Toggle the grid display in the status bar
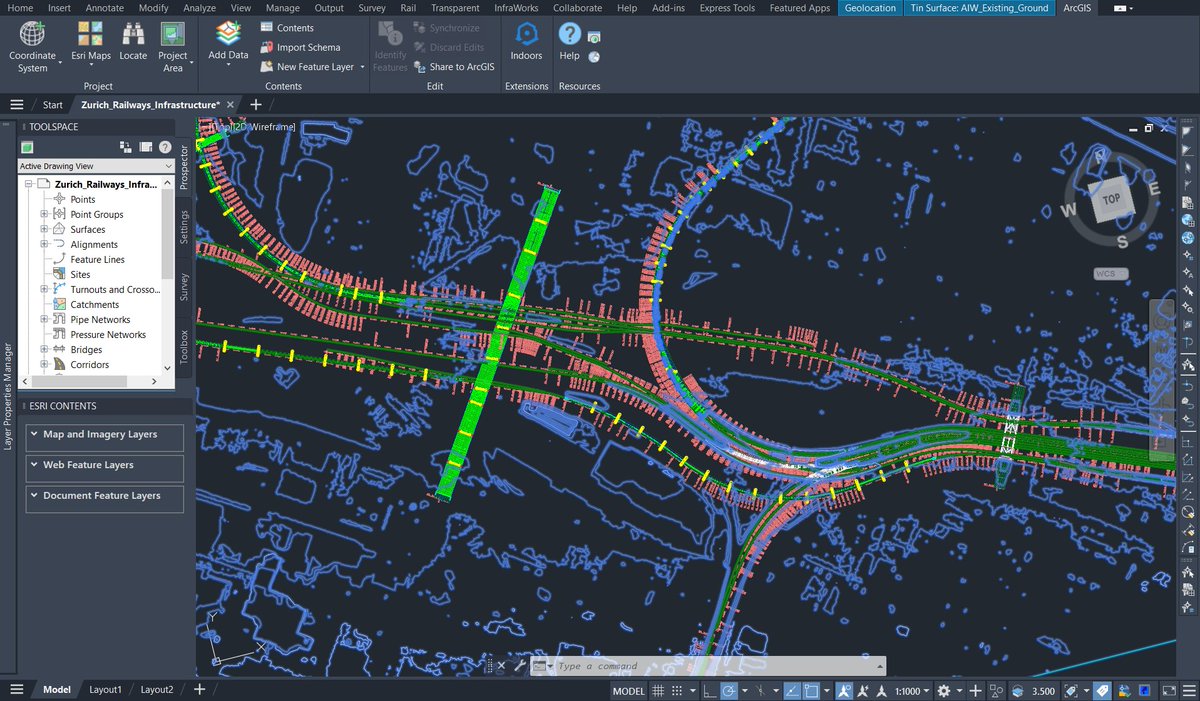This screenshot has width=1200, height=701. point(658,690)
